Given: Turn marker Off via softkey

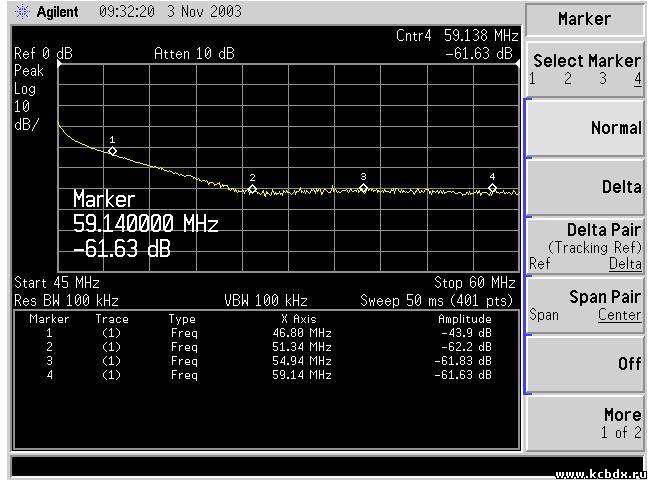Looking at the screenshot, I should coord(585,364).
